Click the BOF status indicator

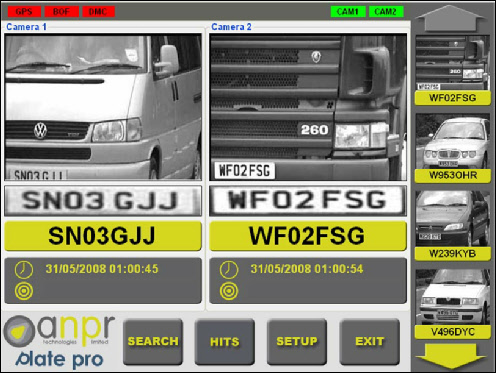click(61, 12)
